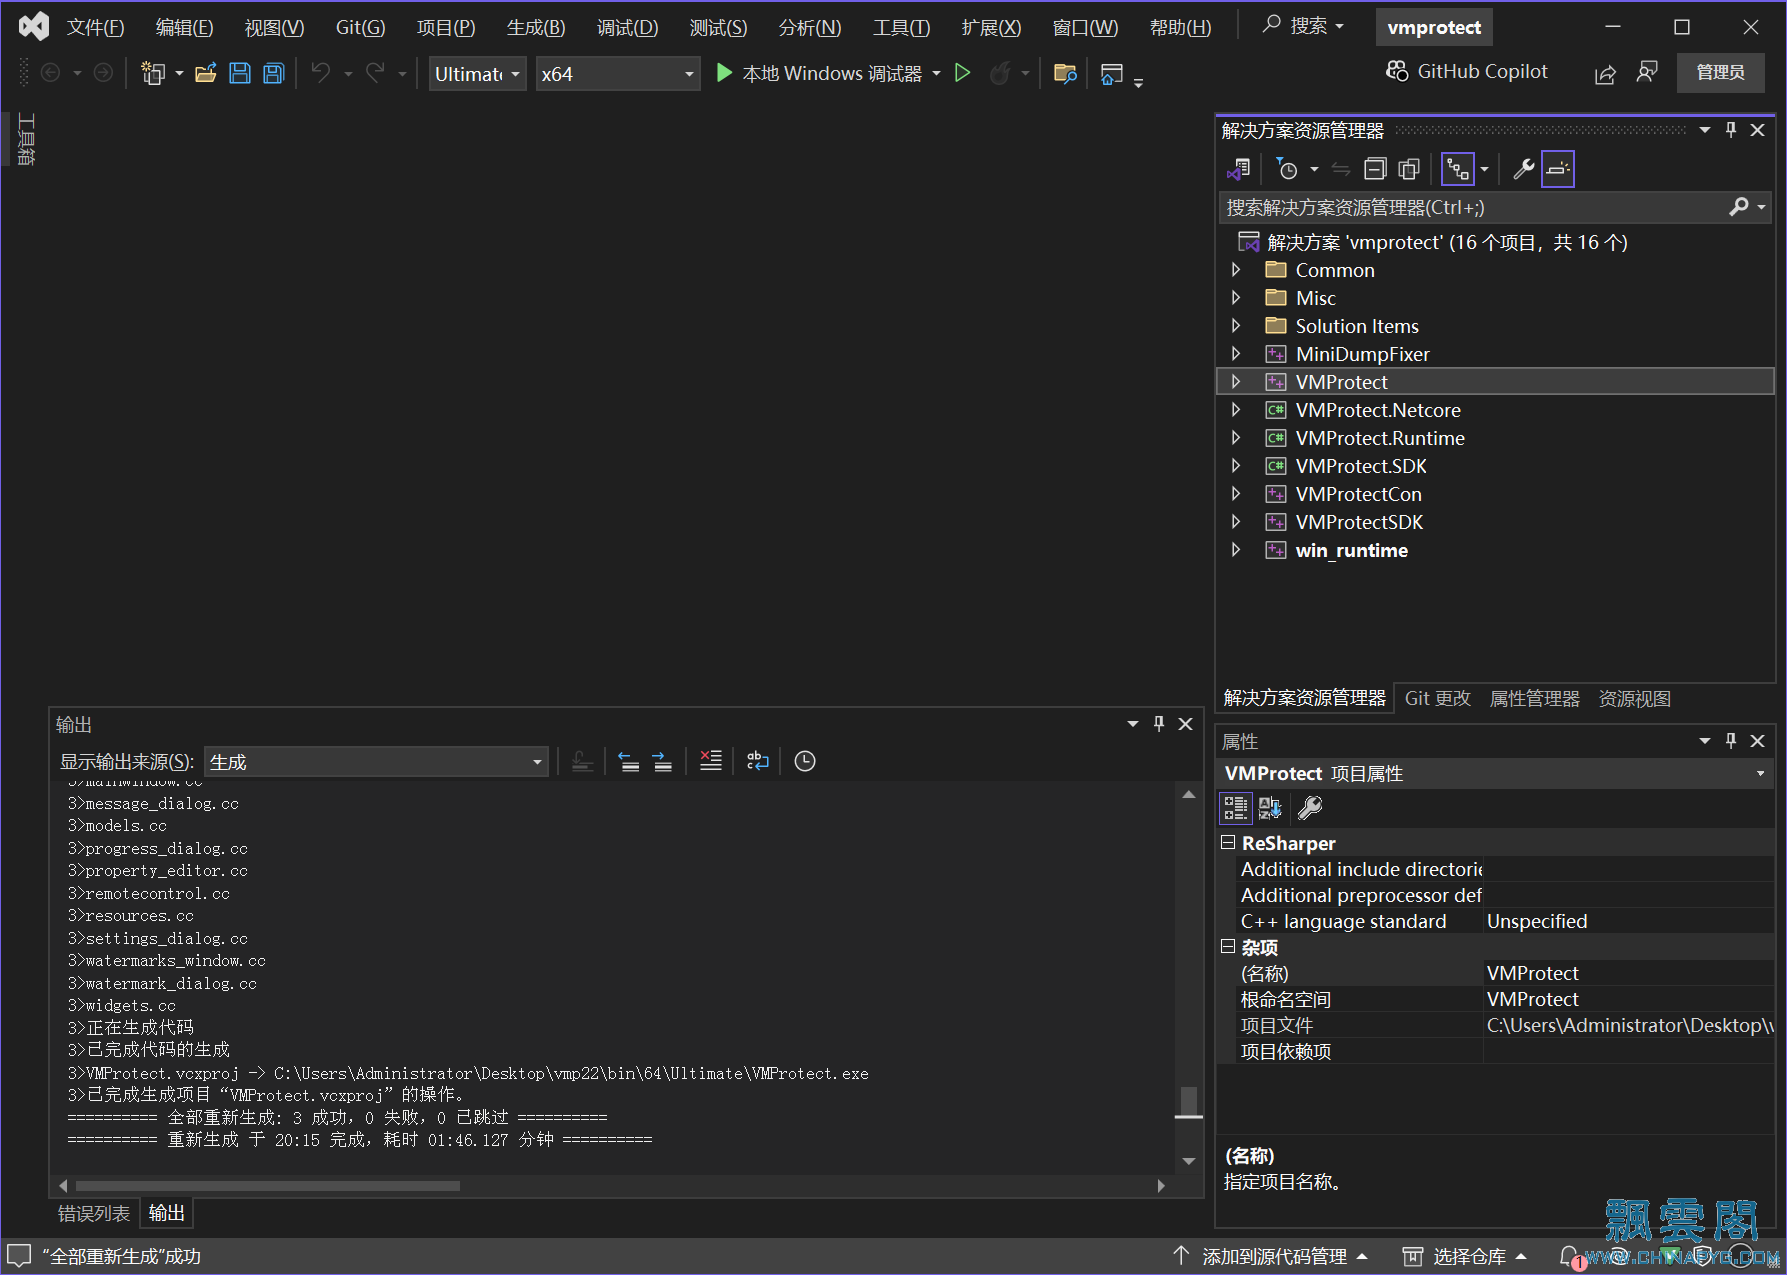Click the 管理员 button
Screen dimensions: 1787x1275
click(1720, 72)
